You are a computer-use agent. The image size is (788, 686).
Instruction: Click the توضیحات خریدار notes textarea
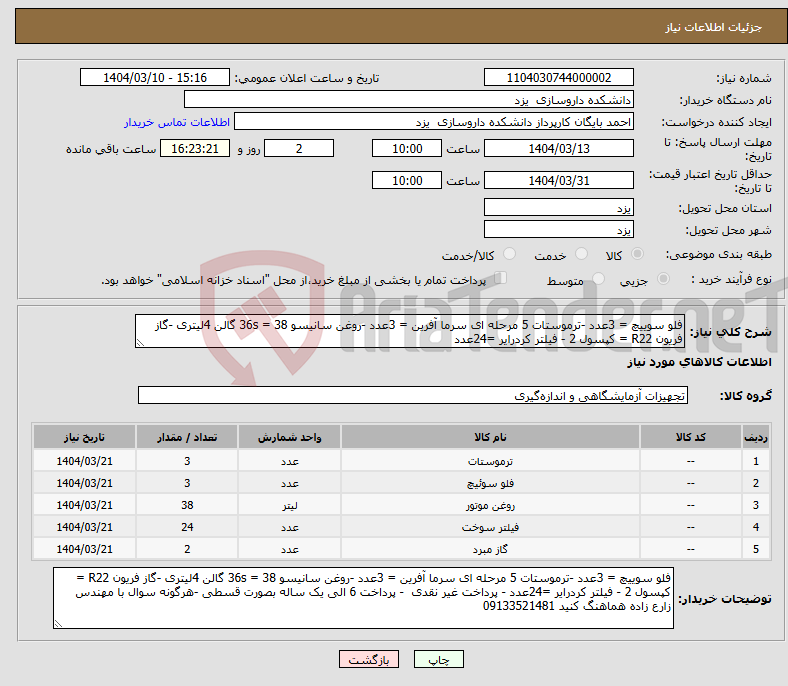pyautogui.click(x=363, y=598)
